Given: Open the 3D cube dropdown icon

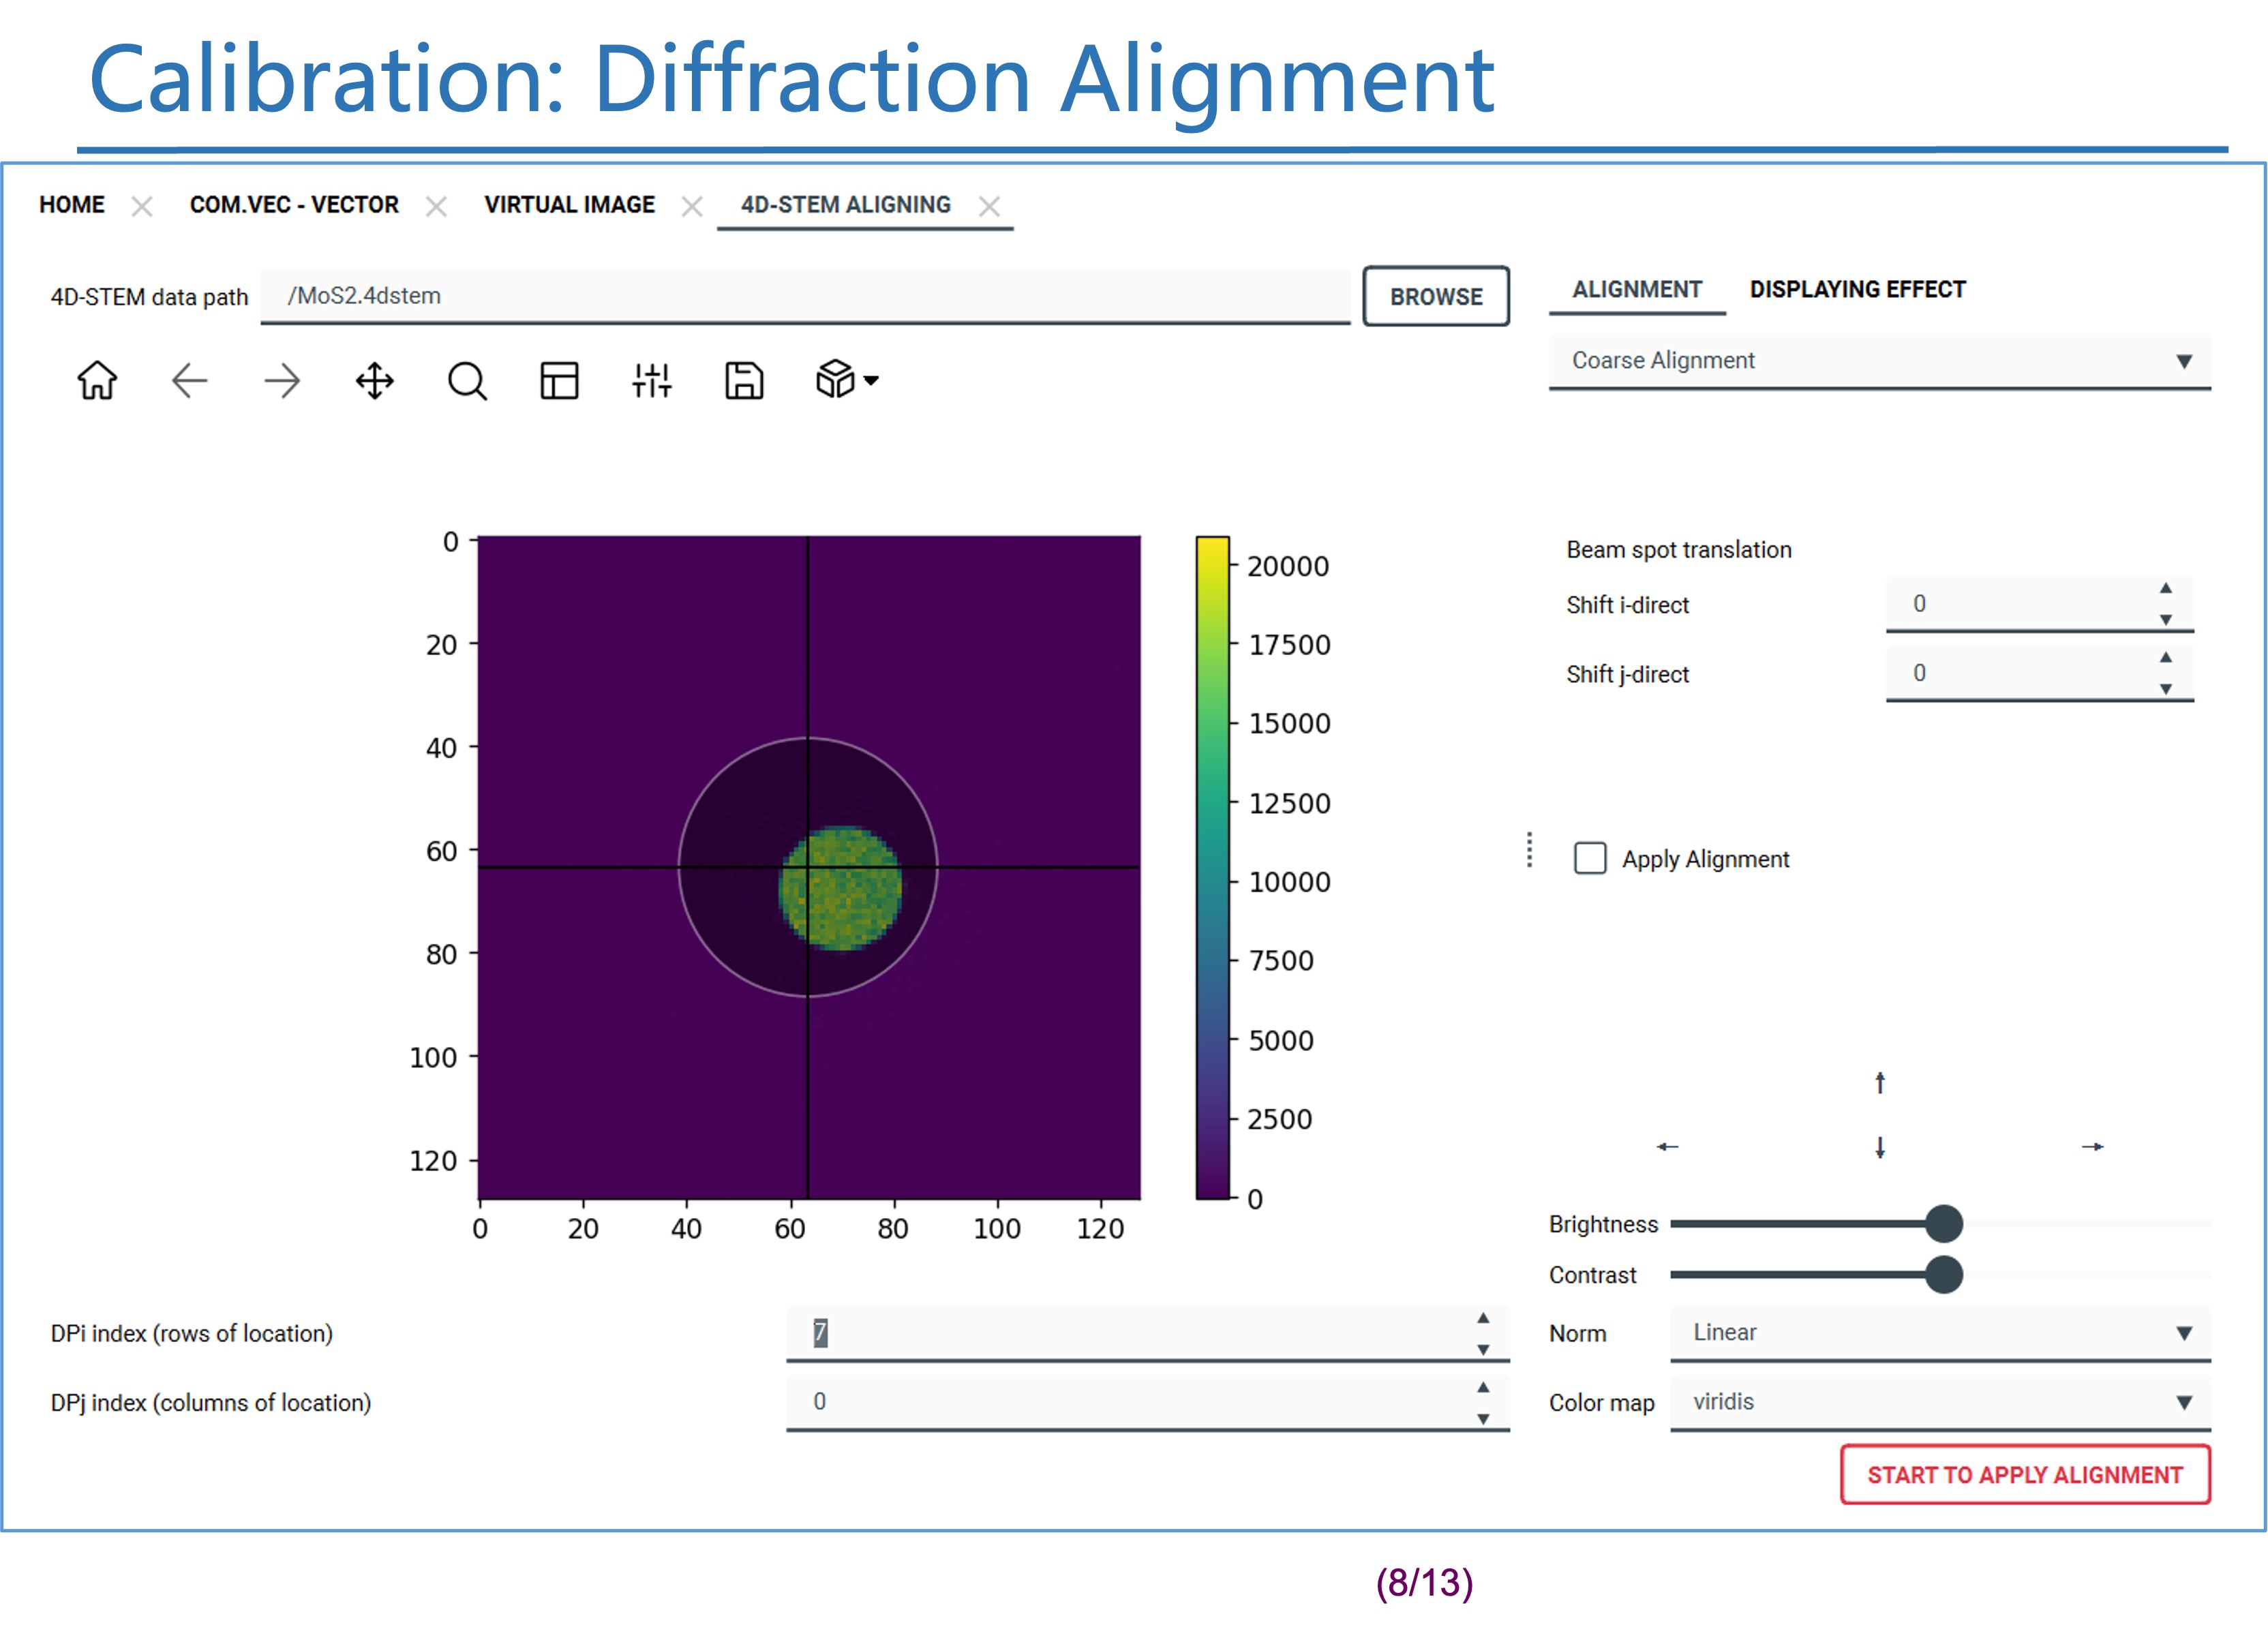Looking at the screenshot, I should tap(846, 380).
